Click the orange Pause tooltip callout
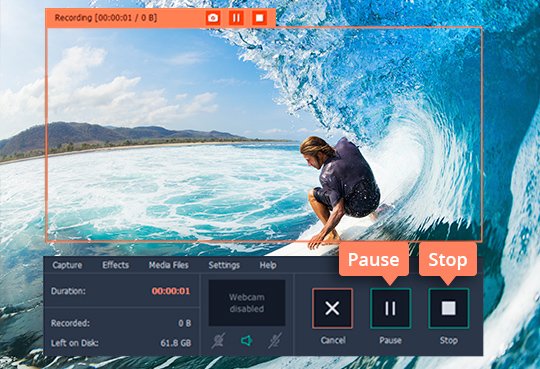This screenshot has width=540, height=369. coord(374,260)
